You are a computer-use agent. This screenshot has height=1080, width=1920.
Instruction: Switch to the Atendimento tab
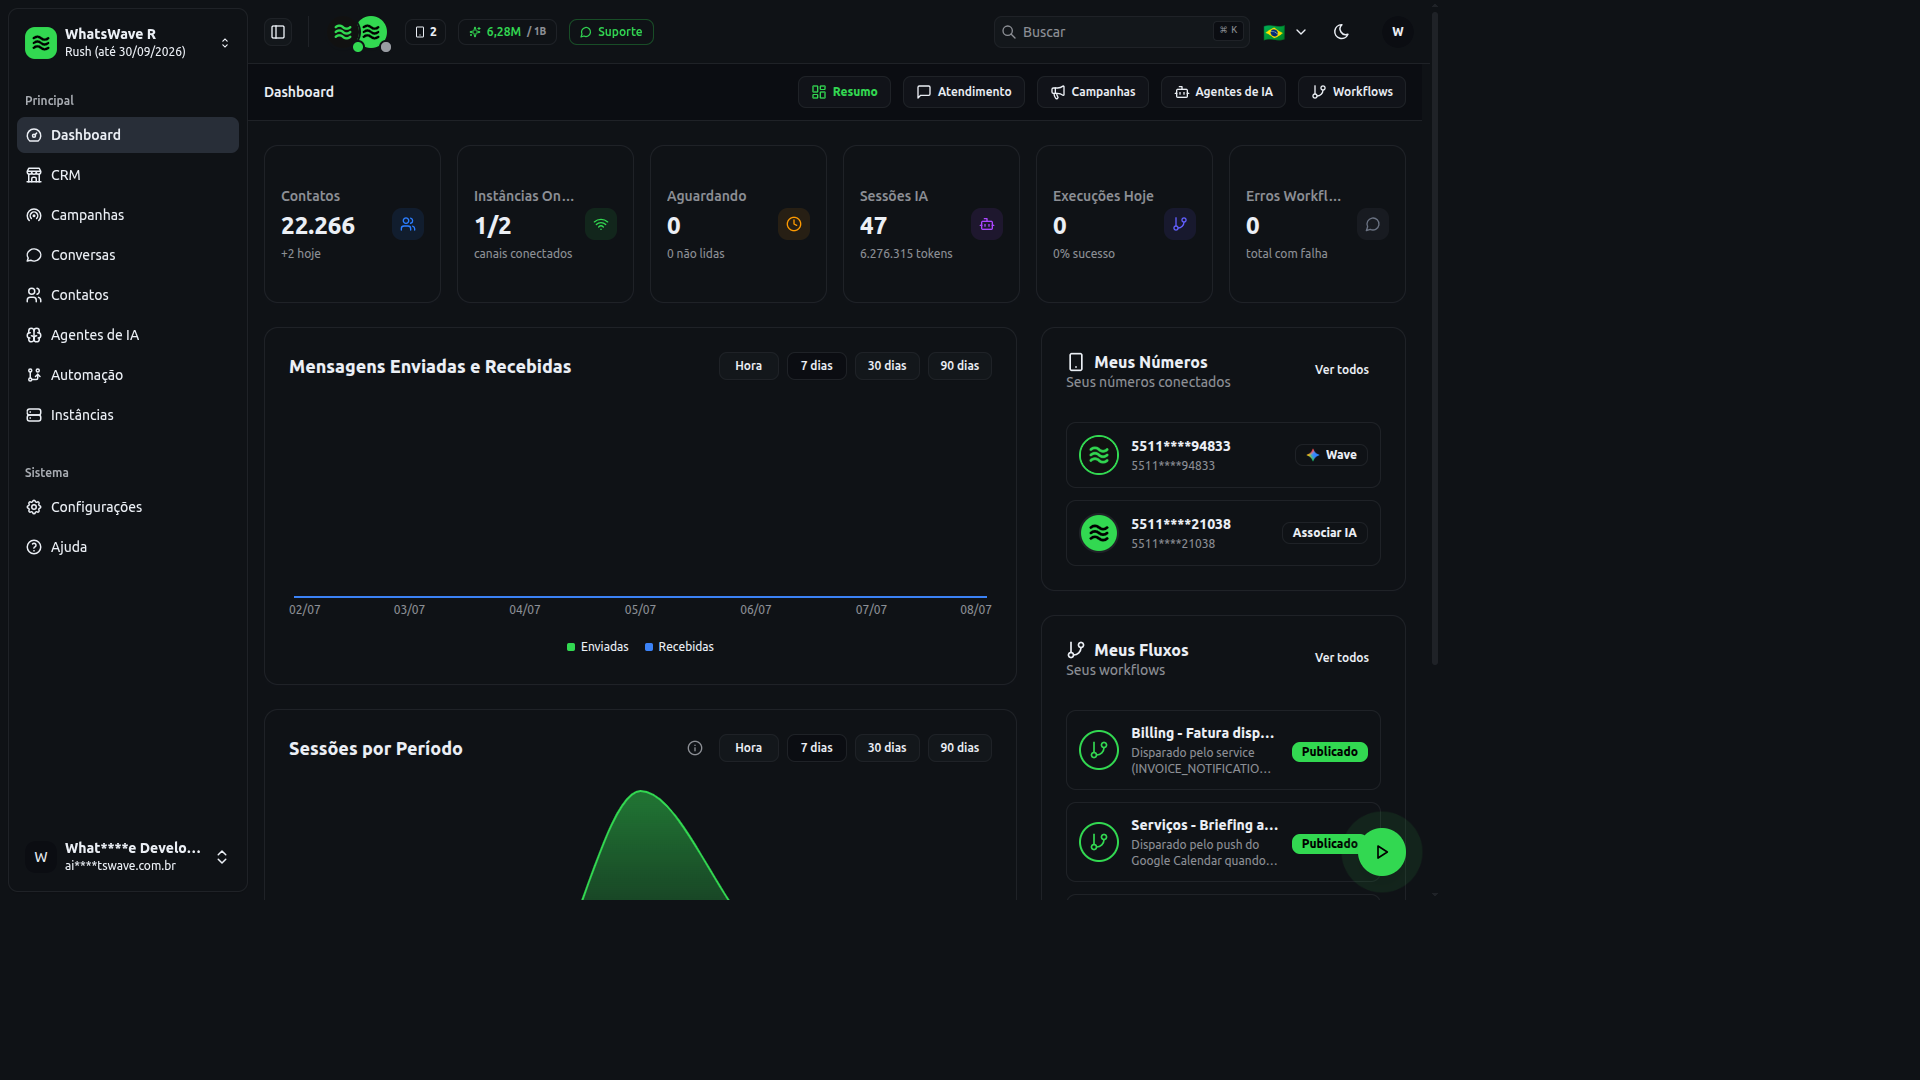coord(964,92)
